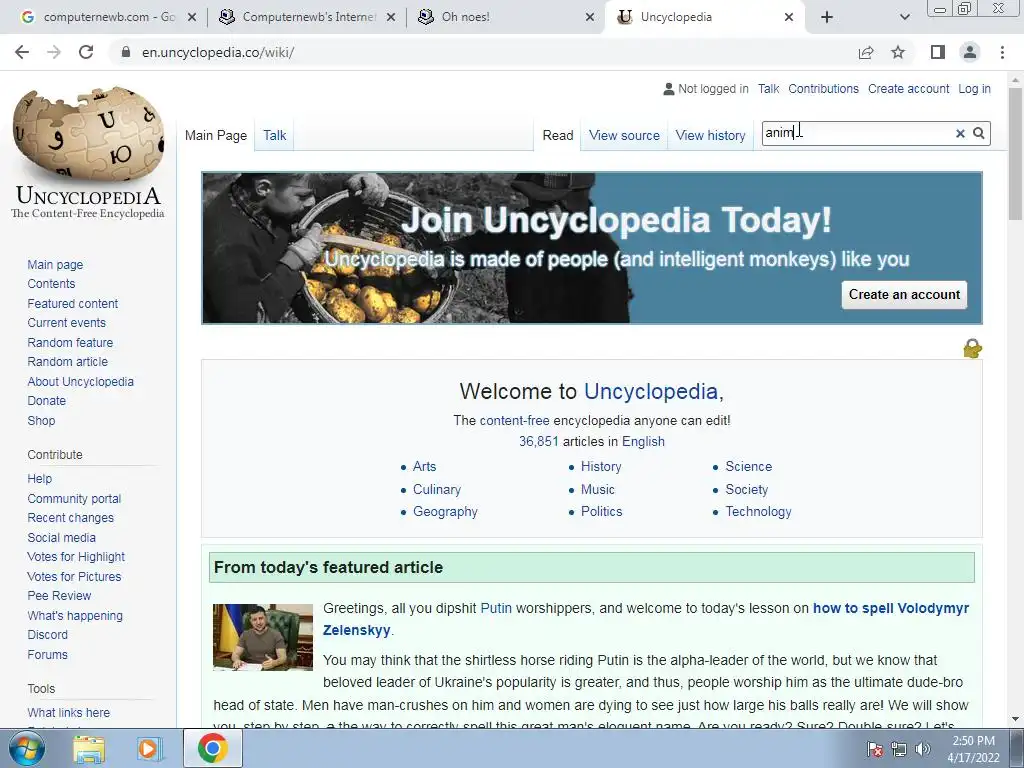Click the Zelenskyy featured article thumbnail
Viewport: 1024px width, 768px height.
click(x=263, y=637)
